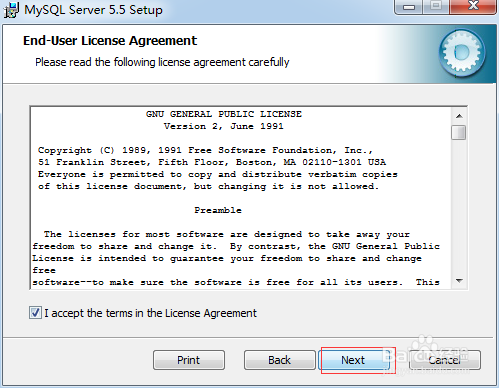Click the 'GNU GENERAL PUBLIC LICENSE' heading text
Viewport: 499px width, 388px height.
click(224, 114)
